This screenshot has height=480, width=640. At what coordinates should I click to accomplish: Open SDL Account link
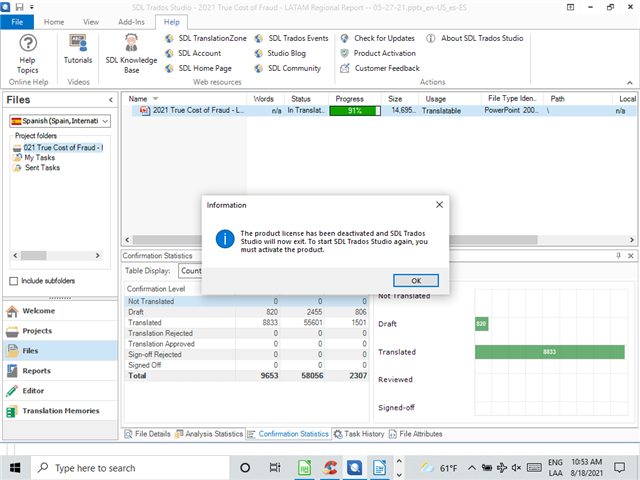pyautogui.click(x=193, y=53)
